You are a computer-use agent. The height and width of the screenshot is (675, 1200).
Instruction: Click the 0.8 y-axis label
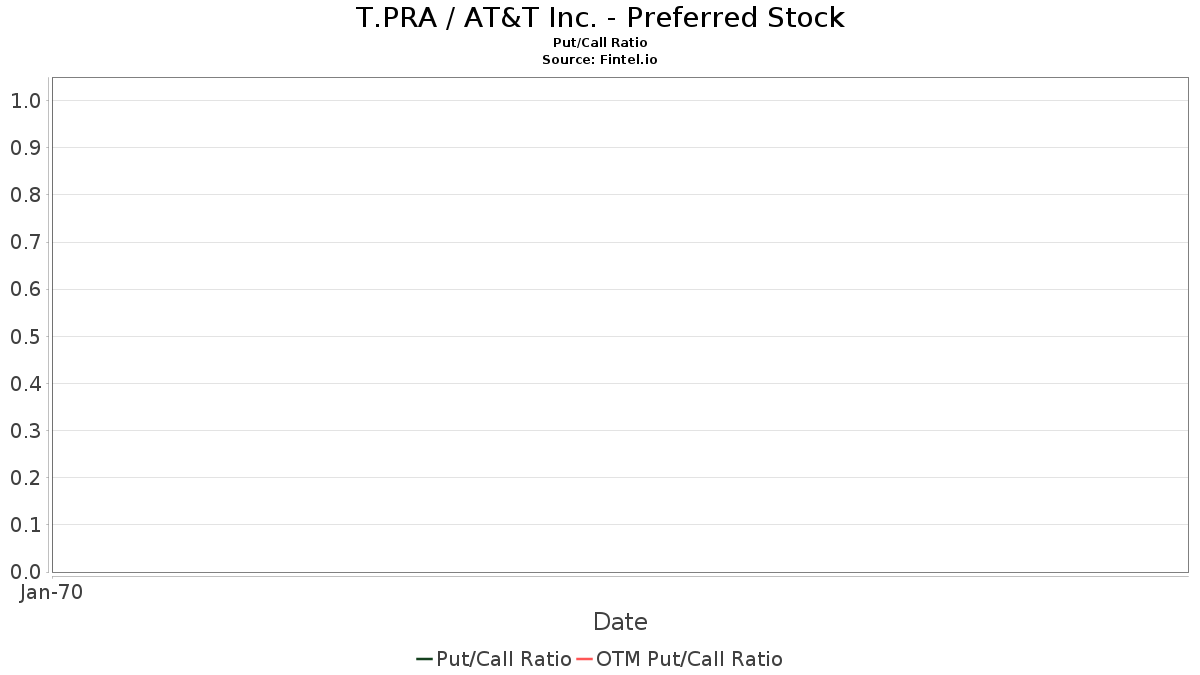[26, 195]
